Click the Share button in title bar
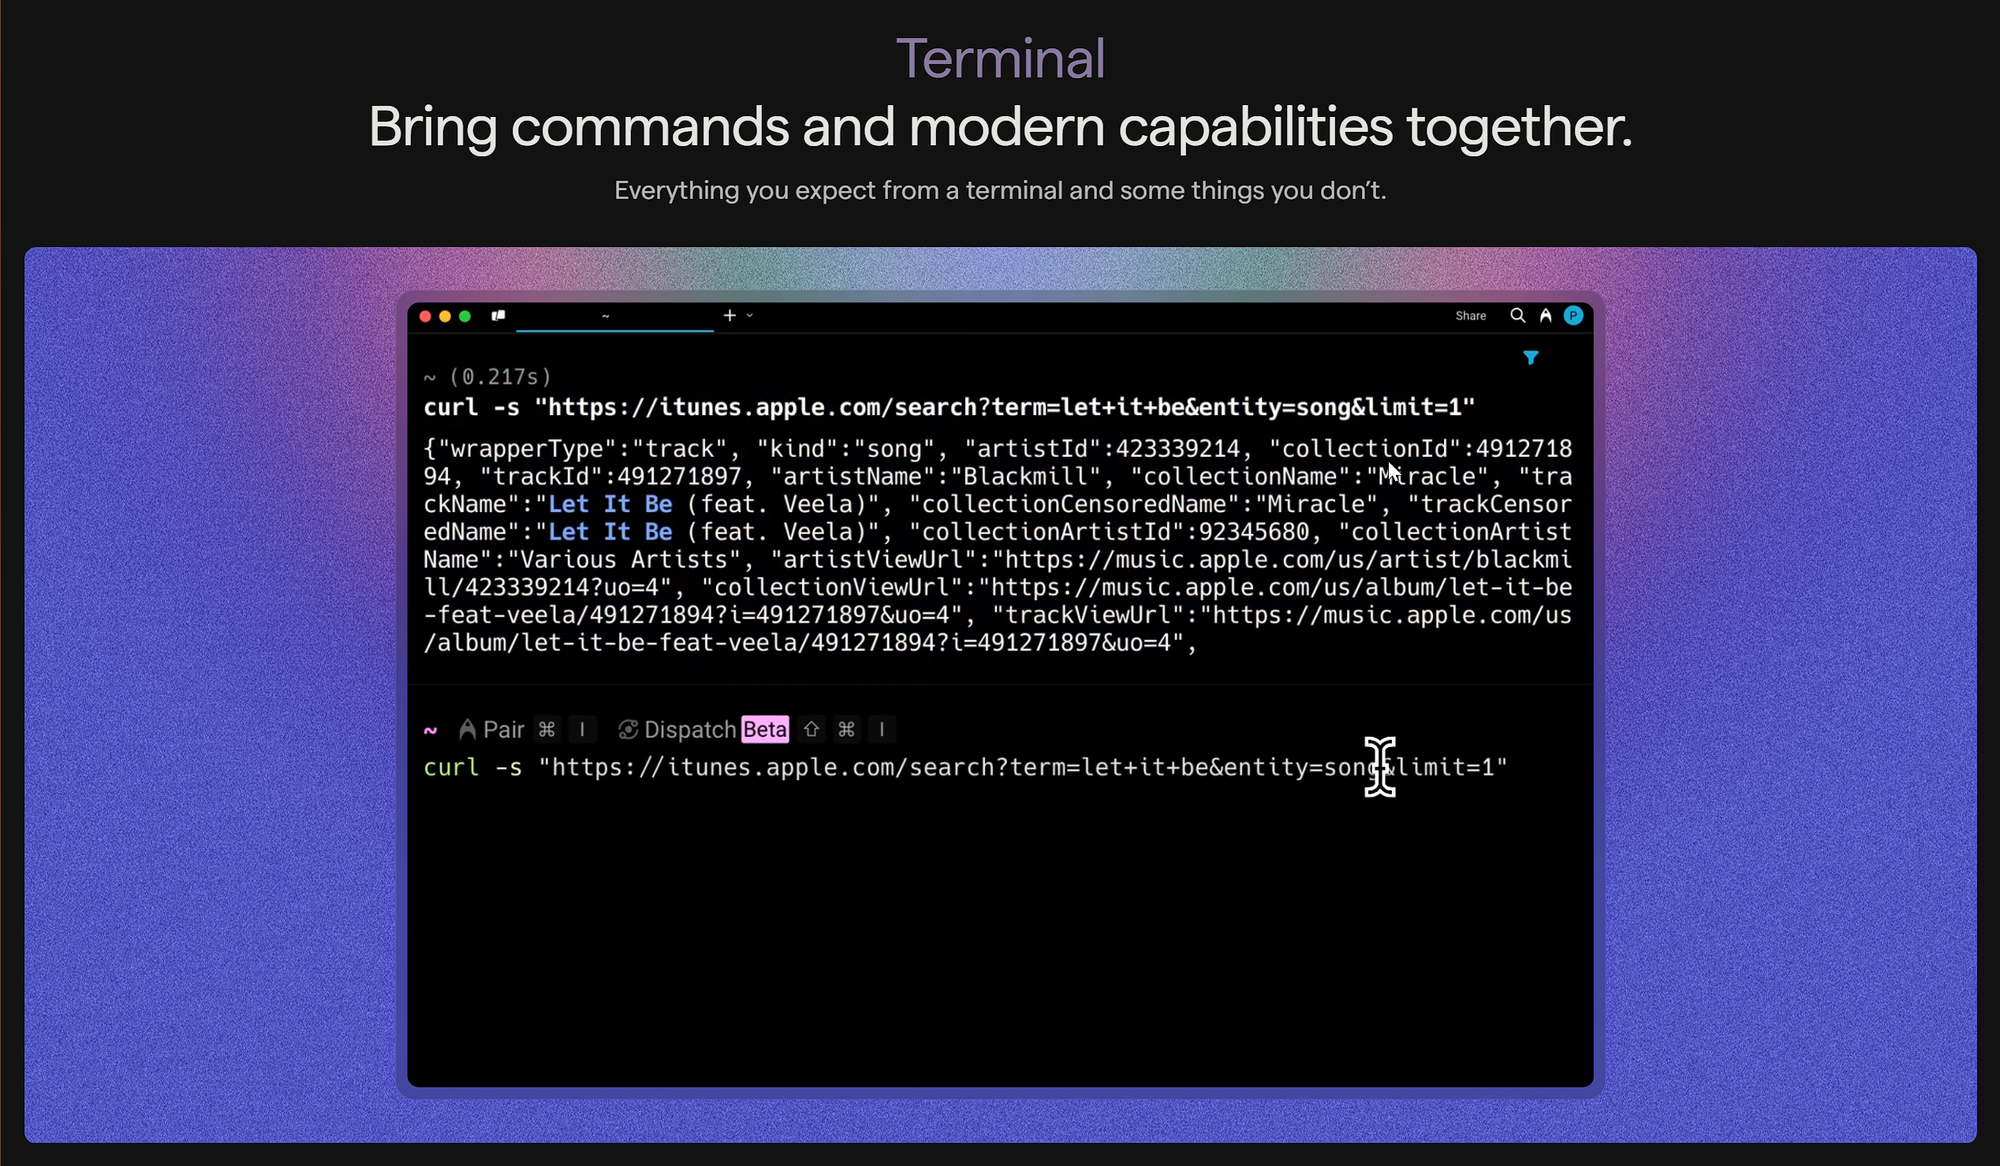The height and width of the screenshot is (1166, 2000). coord(1470,316)
